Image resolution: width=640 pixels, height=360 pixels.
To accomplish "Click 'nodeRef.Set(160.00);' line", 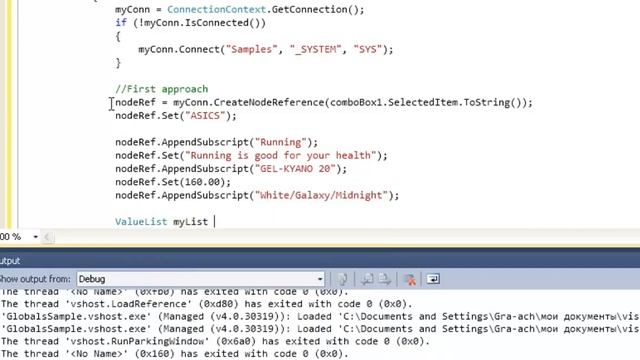I will 173,182.
